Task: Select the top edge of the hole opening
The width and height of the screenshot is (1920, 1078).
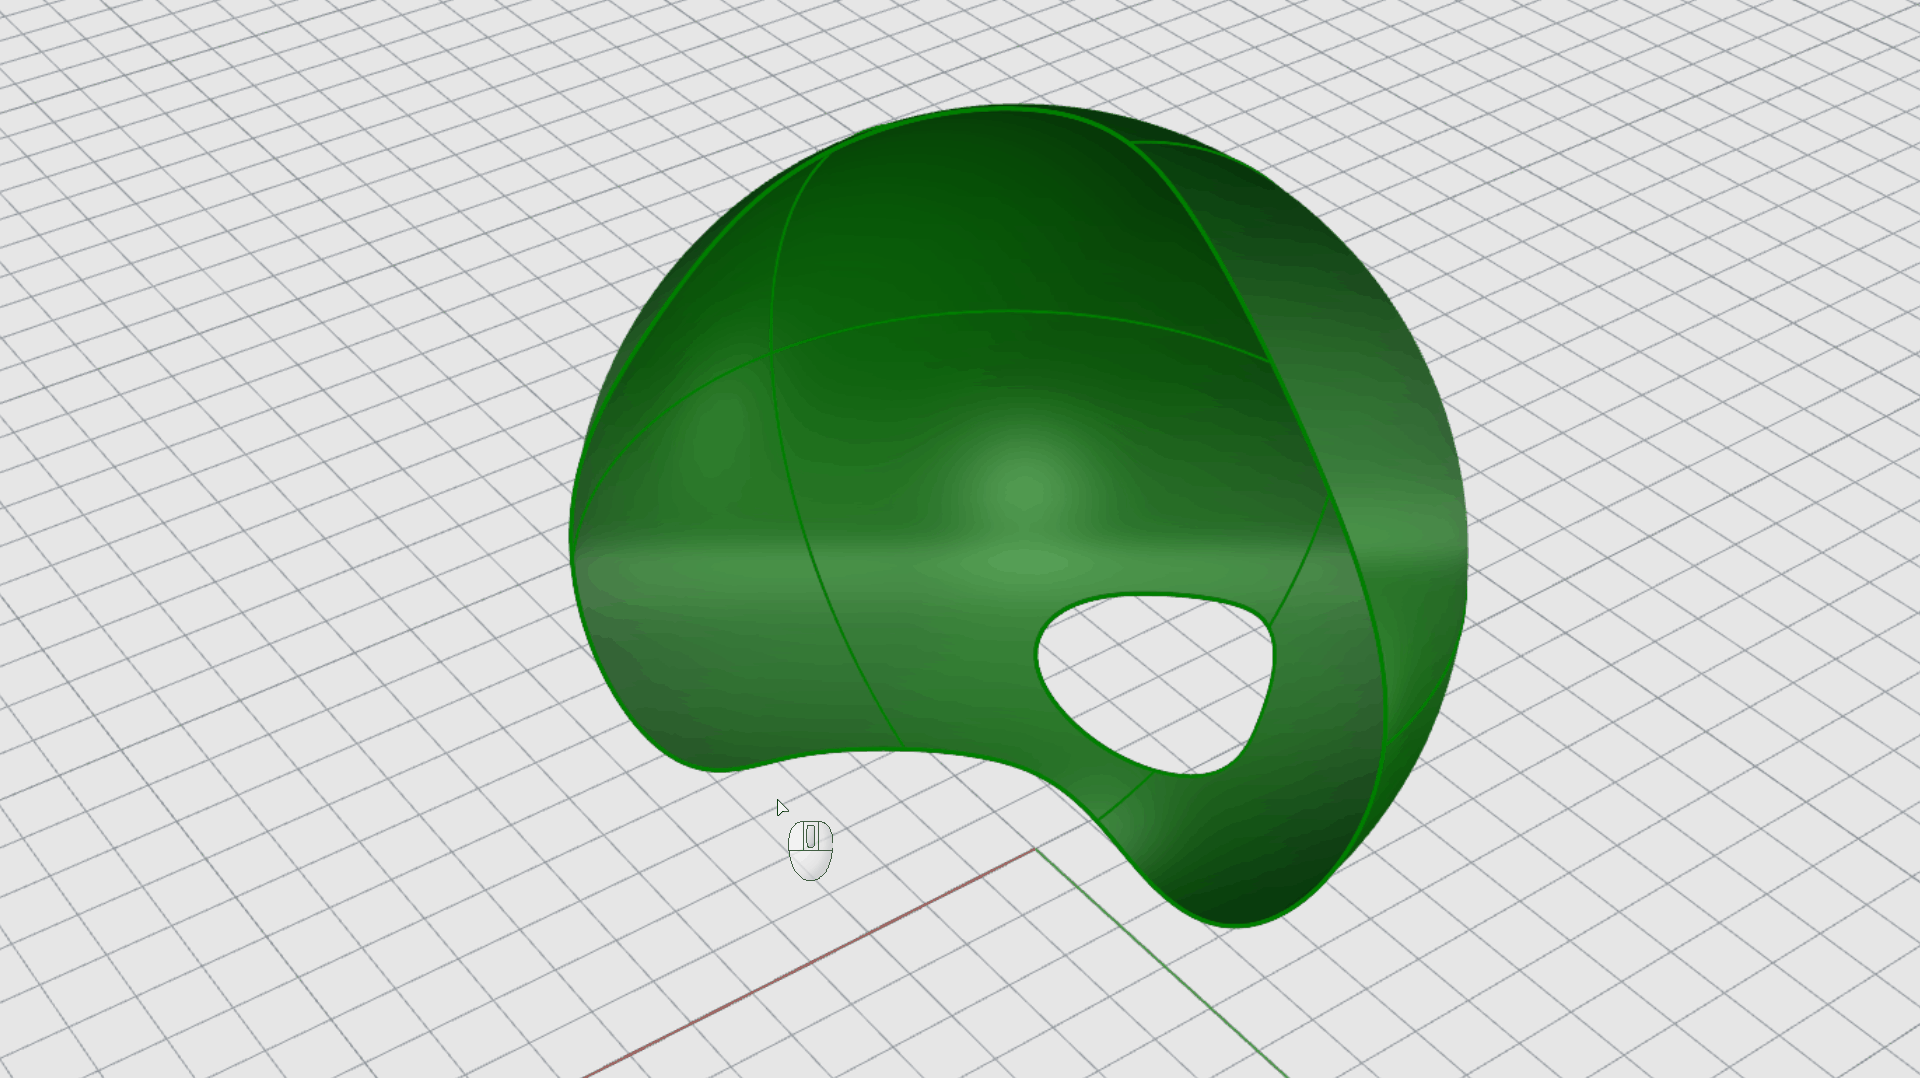Action: click(1150, 595)
